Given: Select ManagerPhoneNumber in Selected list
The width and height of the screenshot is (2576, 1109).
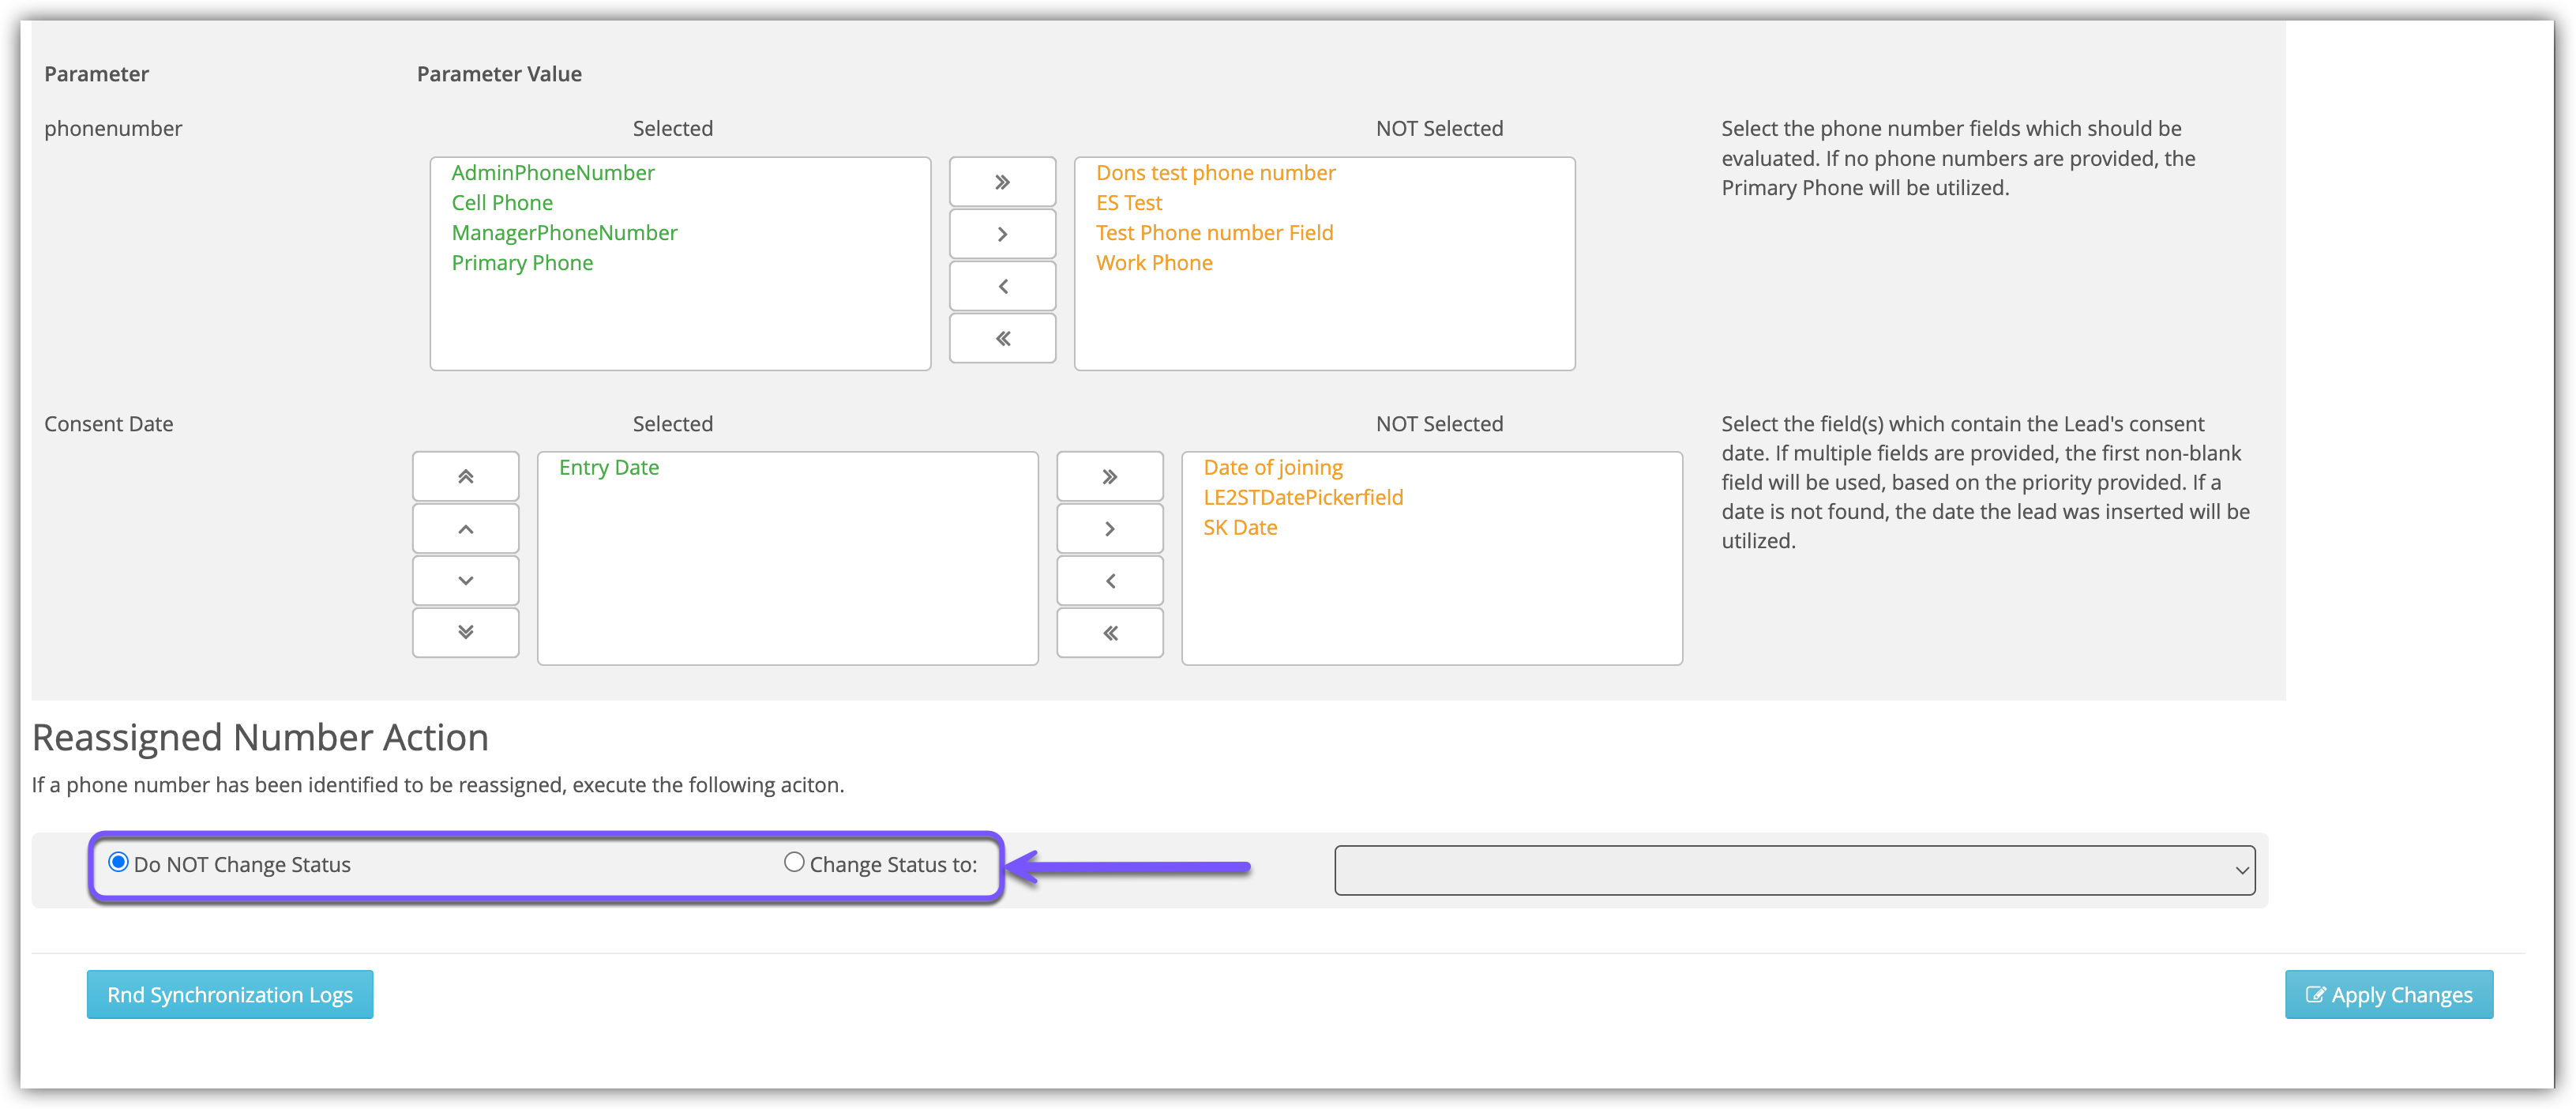Looking at the screenshot, I should [564, 233].
